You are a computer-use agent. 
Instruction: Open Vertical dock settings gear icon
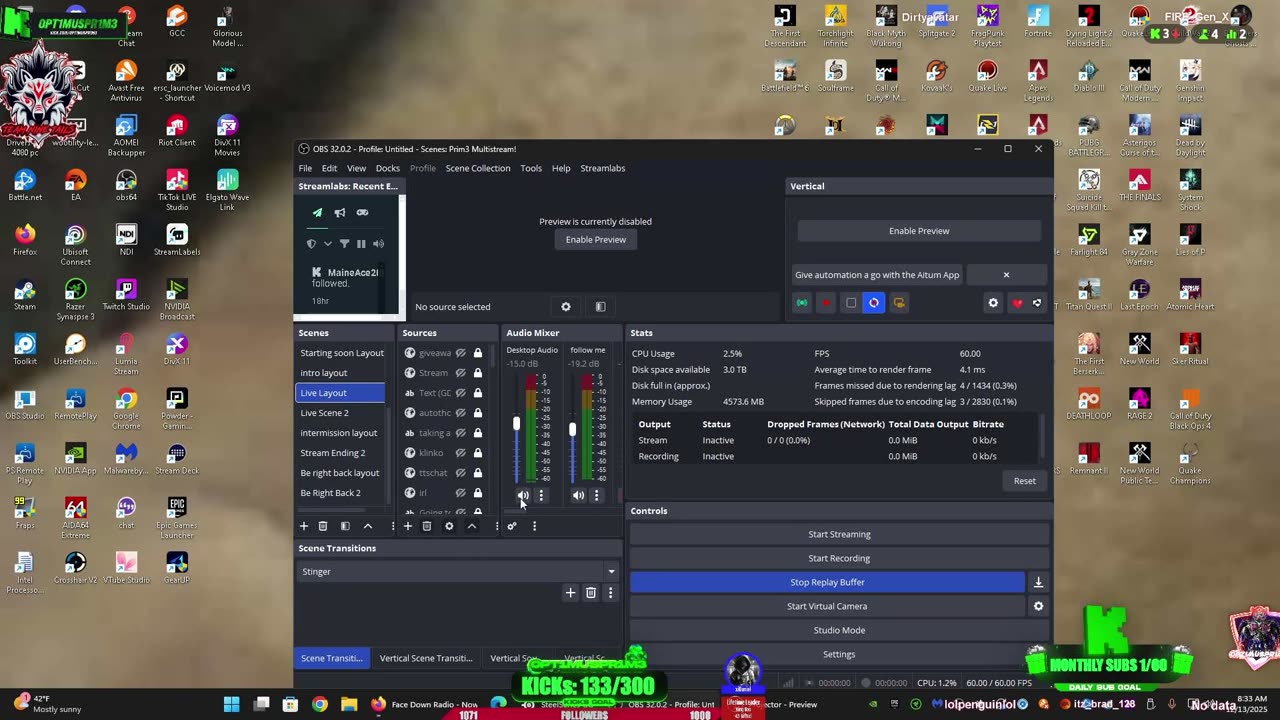click(993, 303)
